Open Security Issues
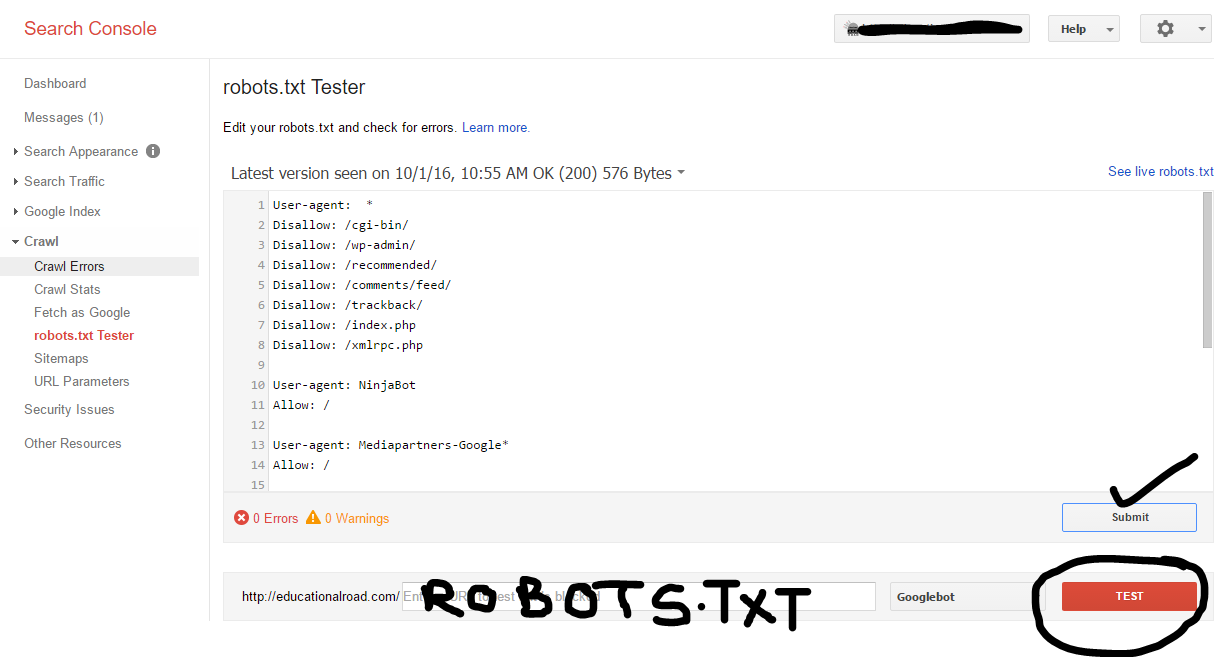Viewport: 1227px width, 657px height. [69, 410]
